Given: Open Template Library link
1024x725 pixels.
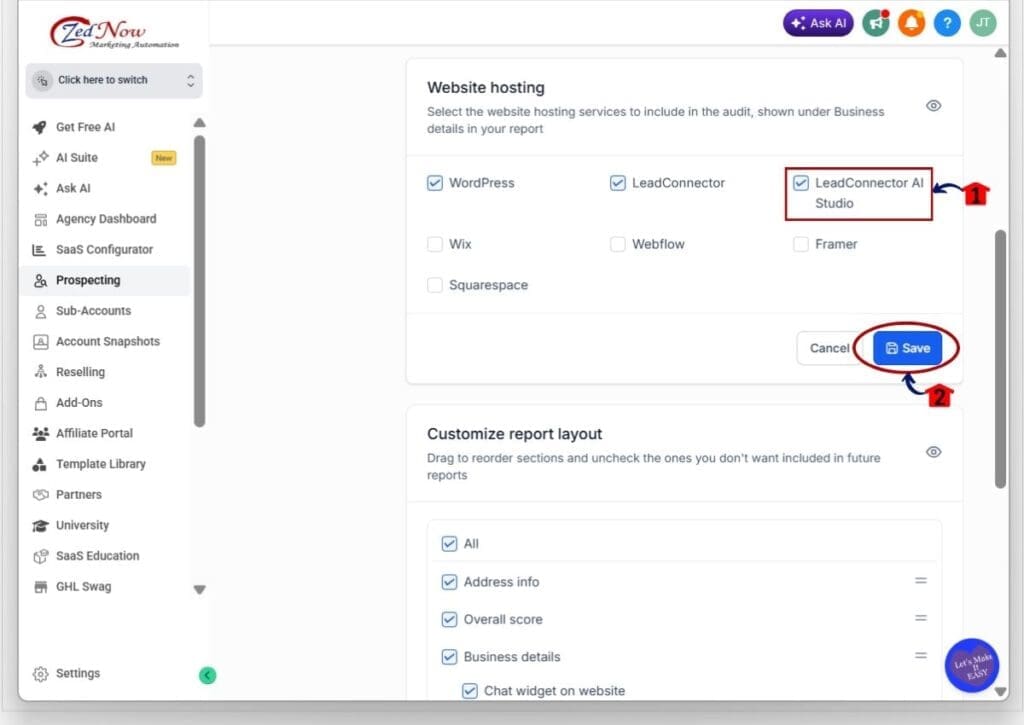Looking at the screenshot, I should tap(101, 464).
